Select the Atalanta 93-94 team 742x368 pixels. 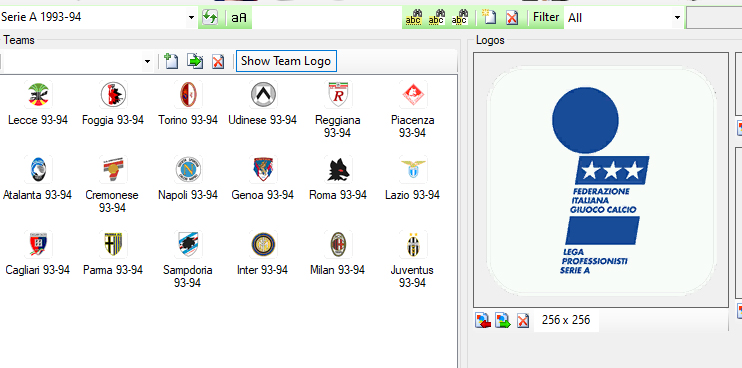pyautogui.click(x=37, y=178)
